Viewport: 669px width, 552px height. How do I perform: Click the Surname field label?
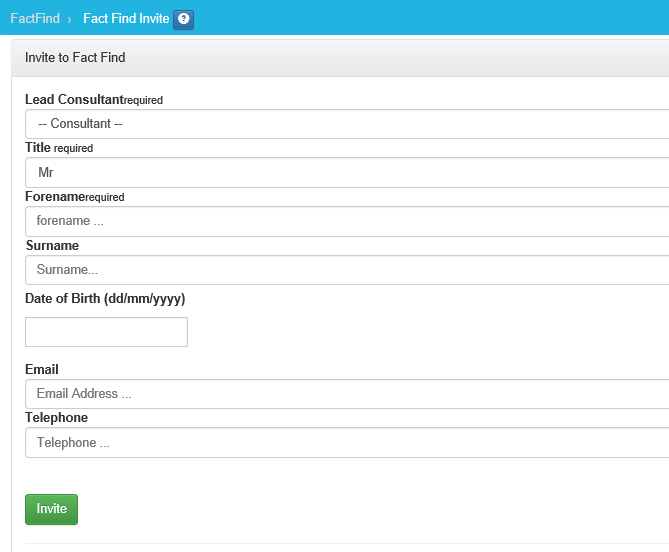point(52,245)
